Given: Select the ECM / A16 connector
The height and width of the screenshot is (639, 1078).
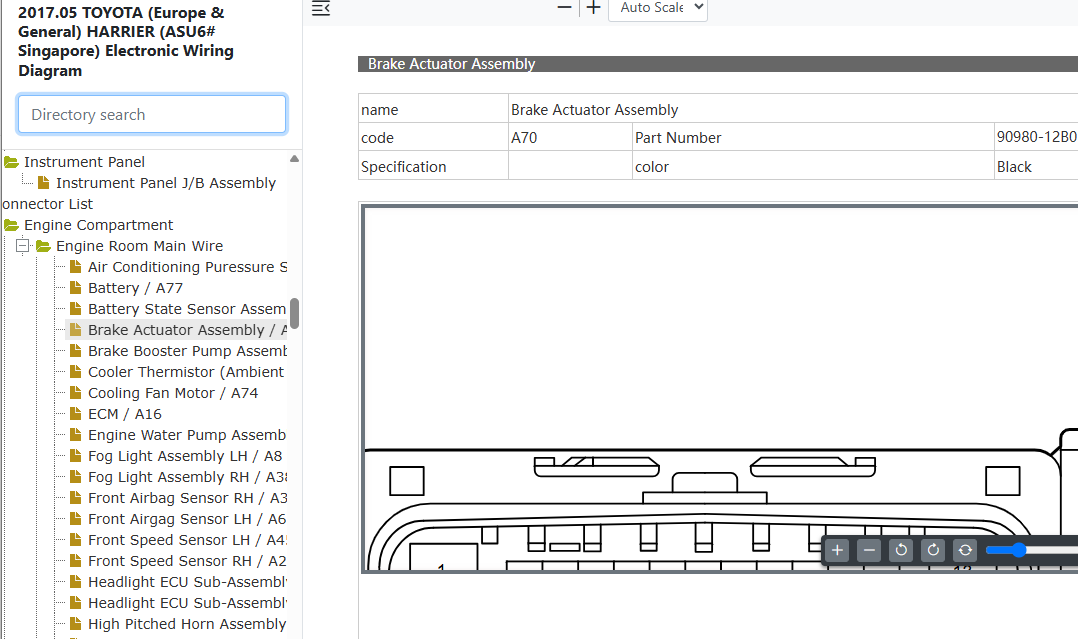Looking at the screenshot, I should coord(125,414).
